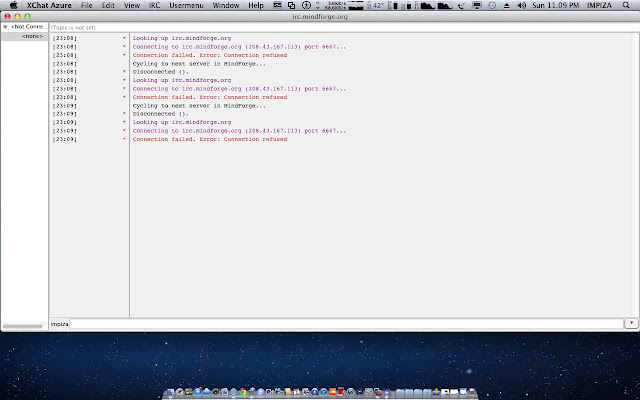
Task: Click the eject icon in menu bar
Action: coord(507,6)
